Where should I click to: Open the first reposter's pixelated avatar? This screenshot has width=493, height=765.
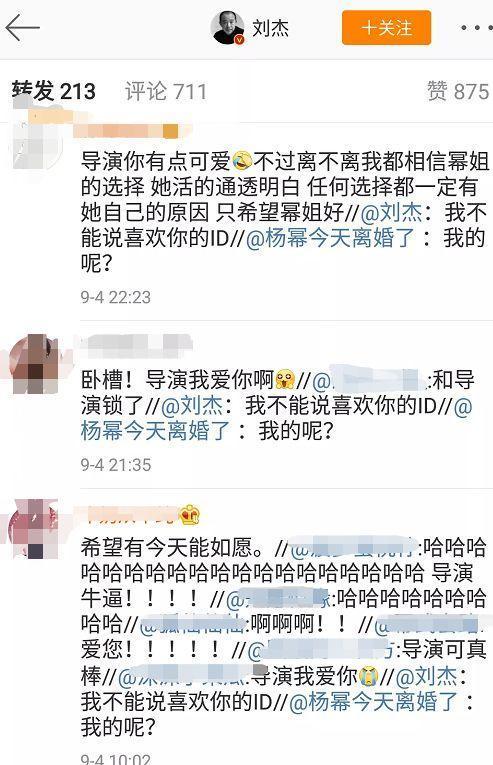pos(37,142)
